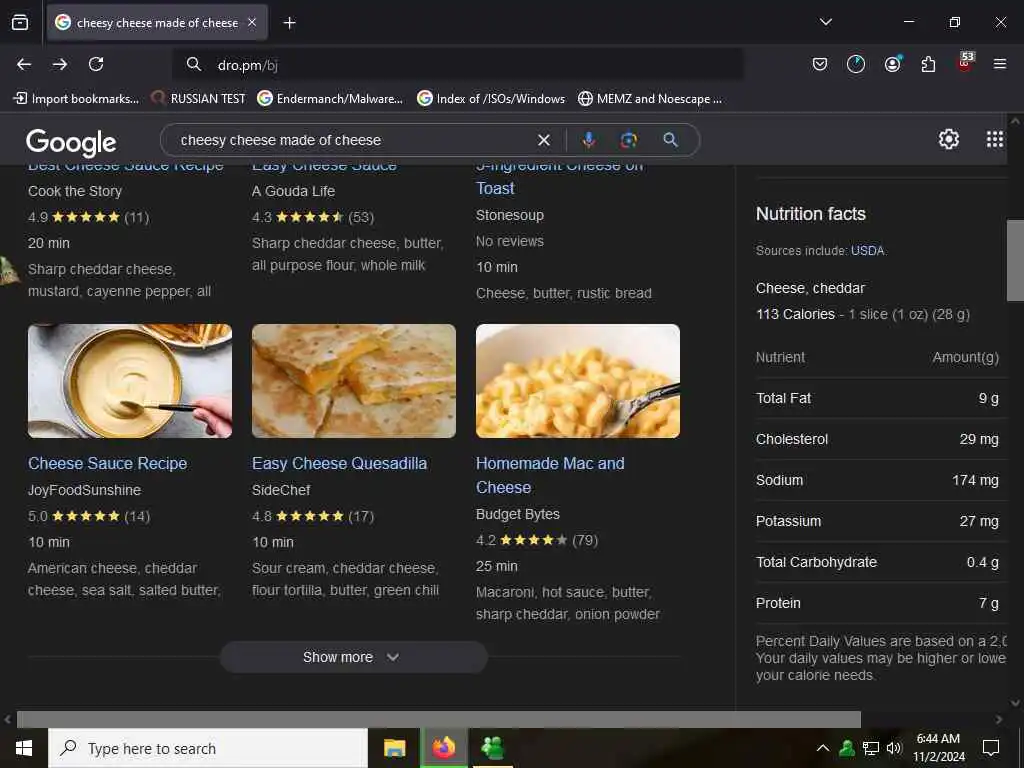This screenshot has width=1024, height=768.
Task: Show hidden system tray icons
Action: (823, 748)
